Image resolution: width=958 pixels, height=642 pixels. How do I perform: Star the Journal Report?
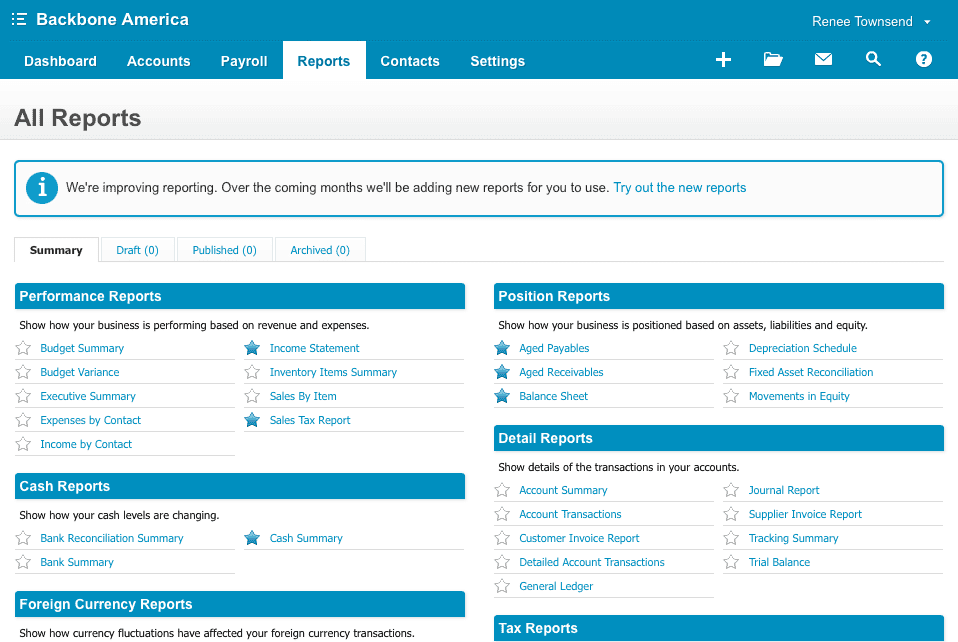pos(731,490)
